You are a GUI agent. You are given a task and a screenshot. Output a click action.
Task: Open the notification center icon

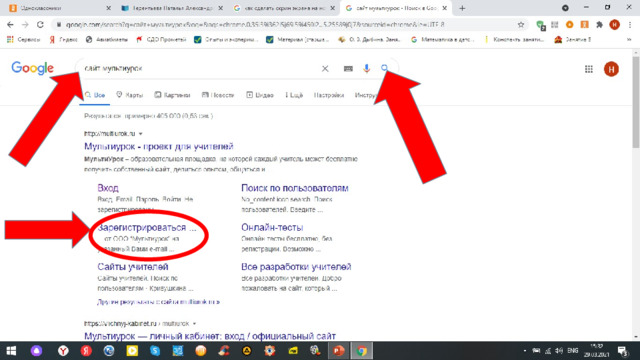point(622,351)
